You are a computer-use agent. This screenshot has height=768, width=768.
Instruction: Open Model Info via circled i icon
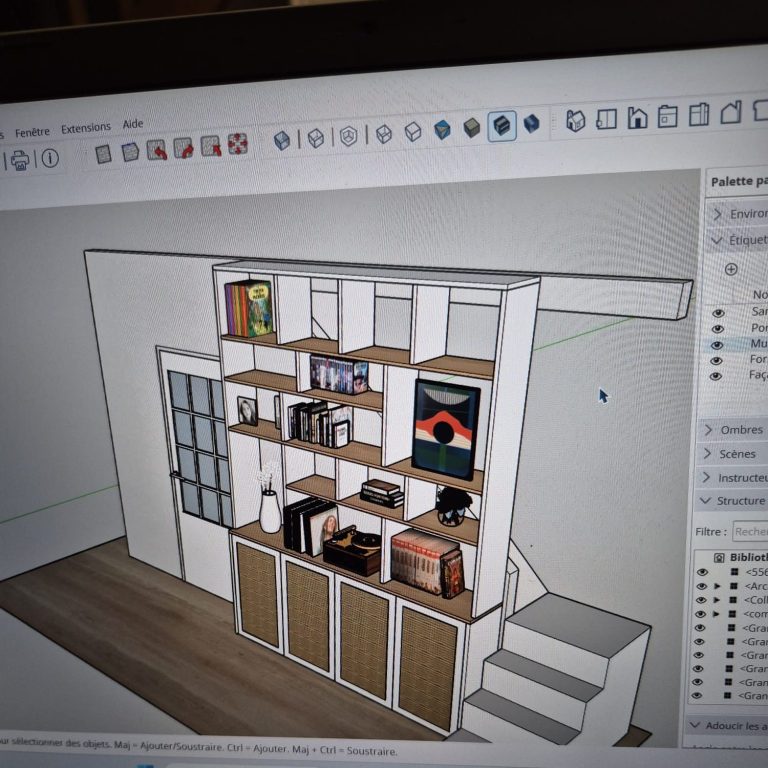[50, 158]
